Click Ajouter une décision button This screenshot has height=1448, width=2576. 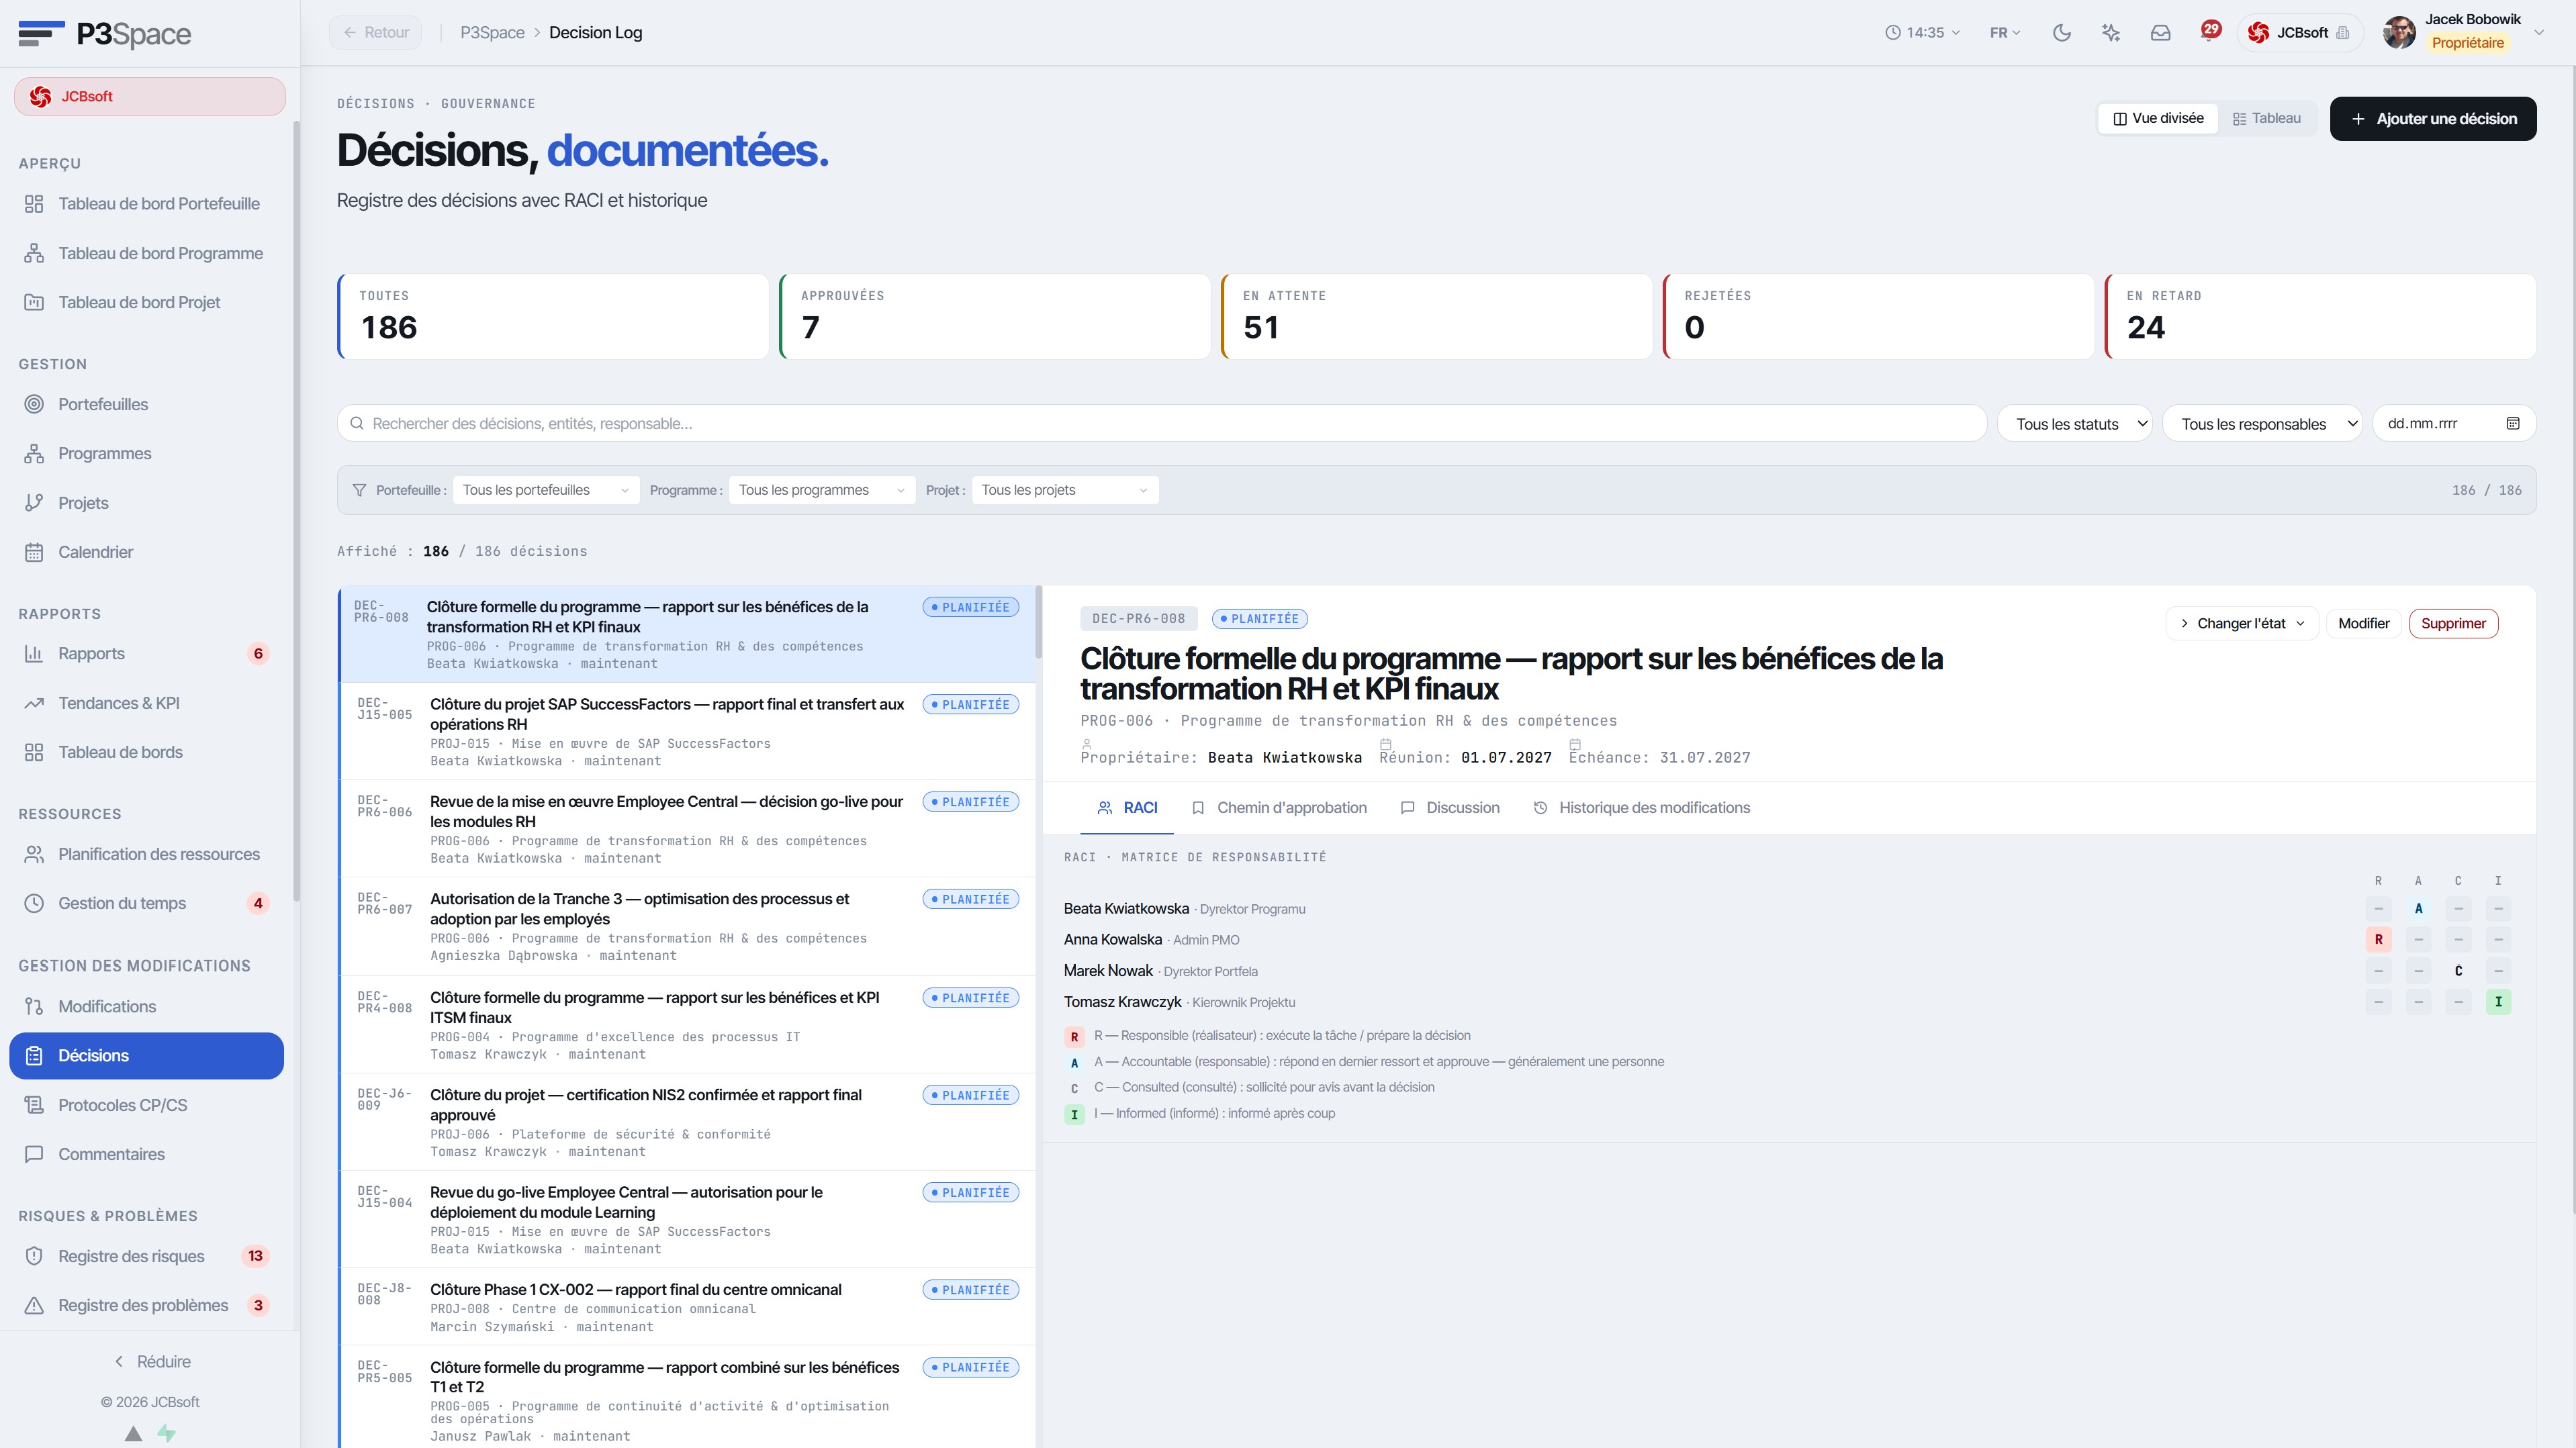pyautogui.click(x=2432, y=119)
